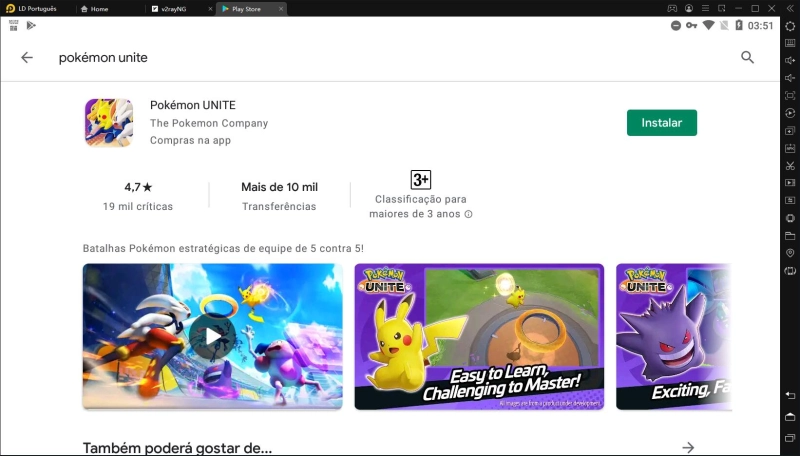The image size is (800, 456).
Task: Open the Easy to Learn Pikachu screenshot
Action: 479,337
